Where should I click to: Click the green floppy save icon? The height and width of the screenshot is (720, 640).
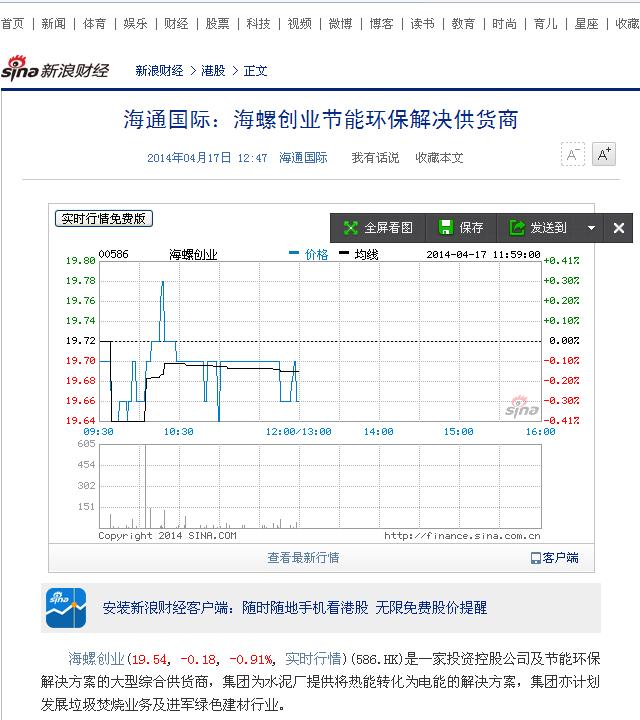coord(446,227)
